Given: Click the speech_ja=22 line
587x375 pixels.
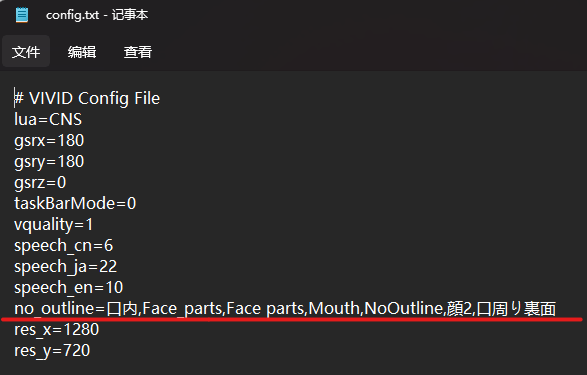Looking at the screenshot, I should coord(66,266).
